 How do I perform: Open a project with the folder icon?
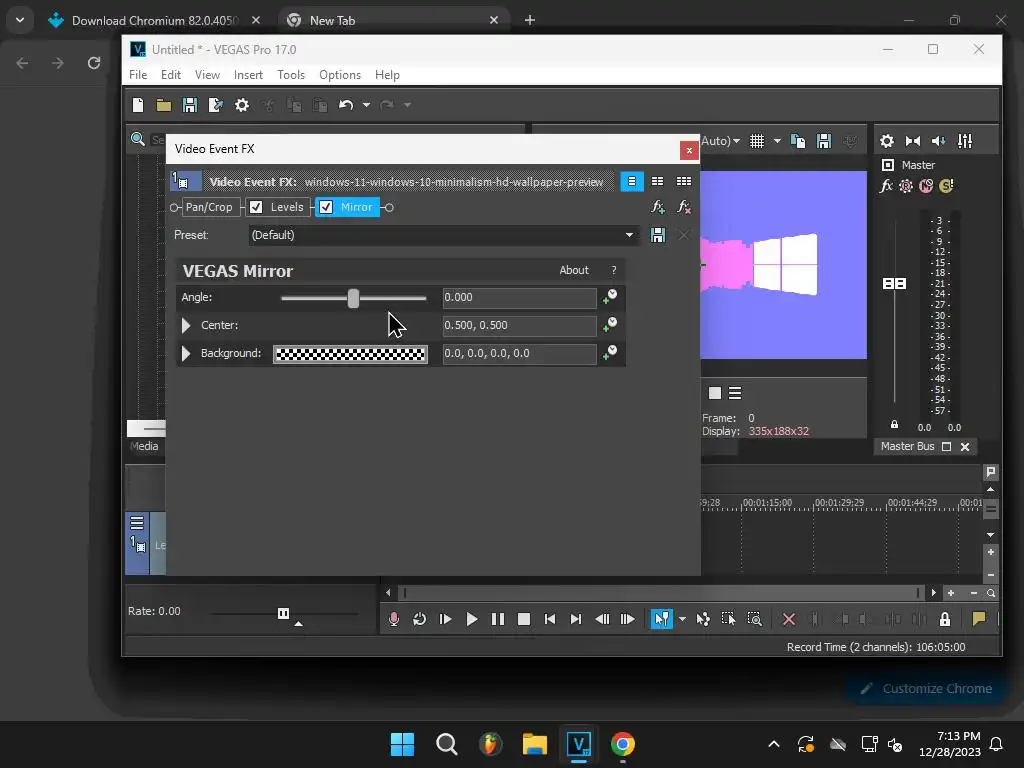(164, 105)
